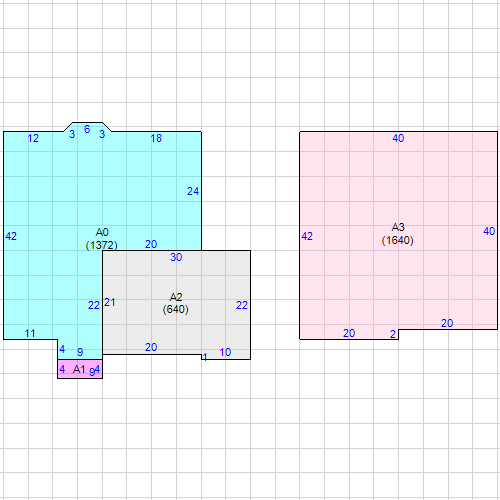Image resolution: width=500 pixels, height=500 pixels.
Task: Click the 6 dimension on the top bump
Action: [87, 129]
